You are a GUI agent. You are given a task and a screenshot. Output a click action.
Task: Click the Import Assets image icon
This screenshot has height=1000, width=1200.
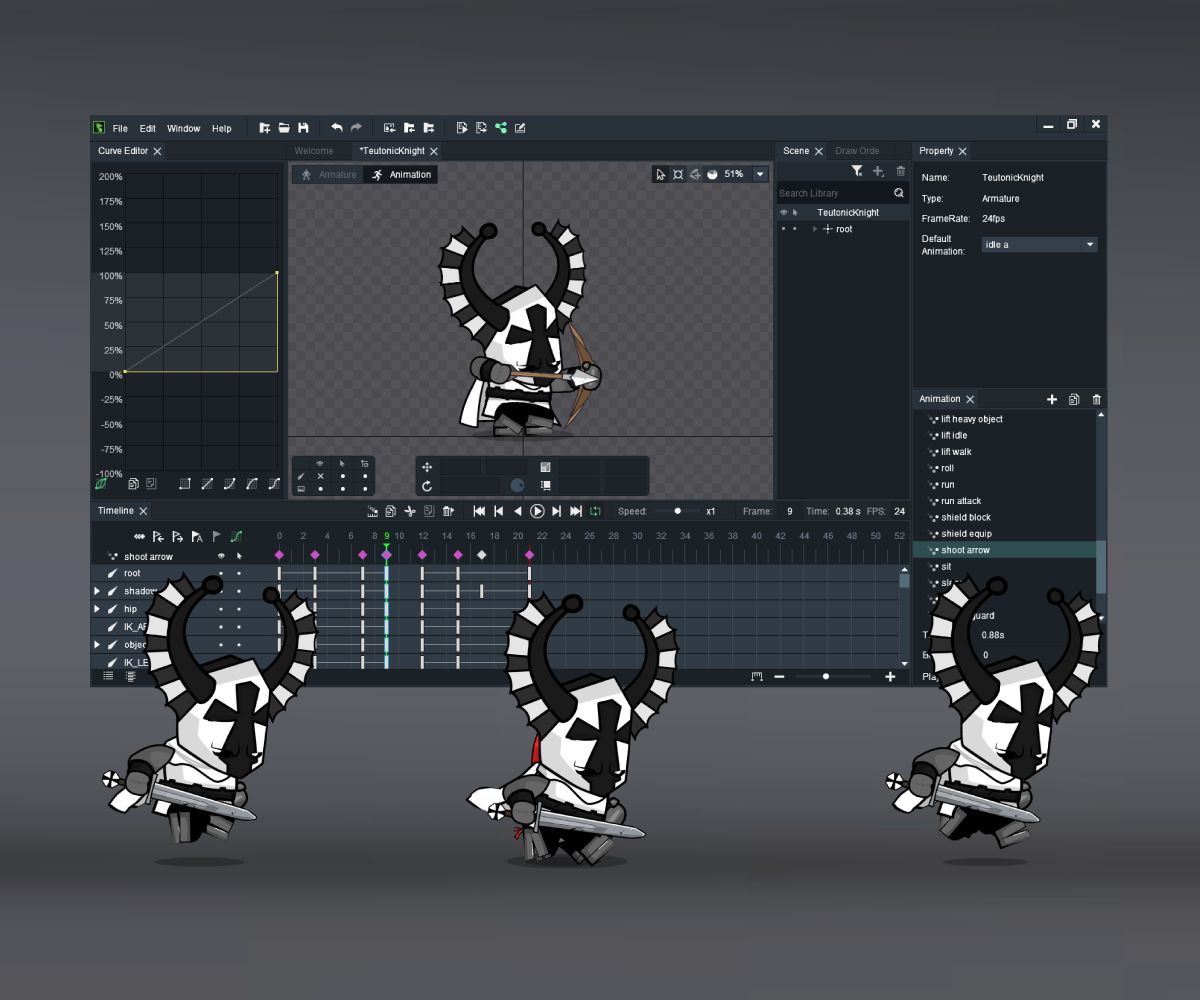(x=390, y=128)
